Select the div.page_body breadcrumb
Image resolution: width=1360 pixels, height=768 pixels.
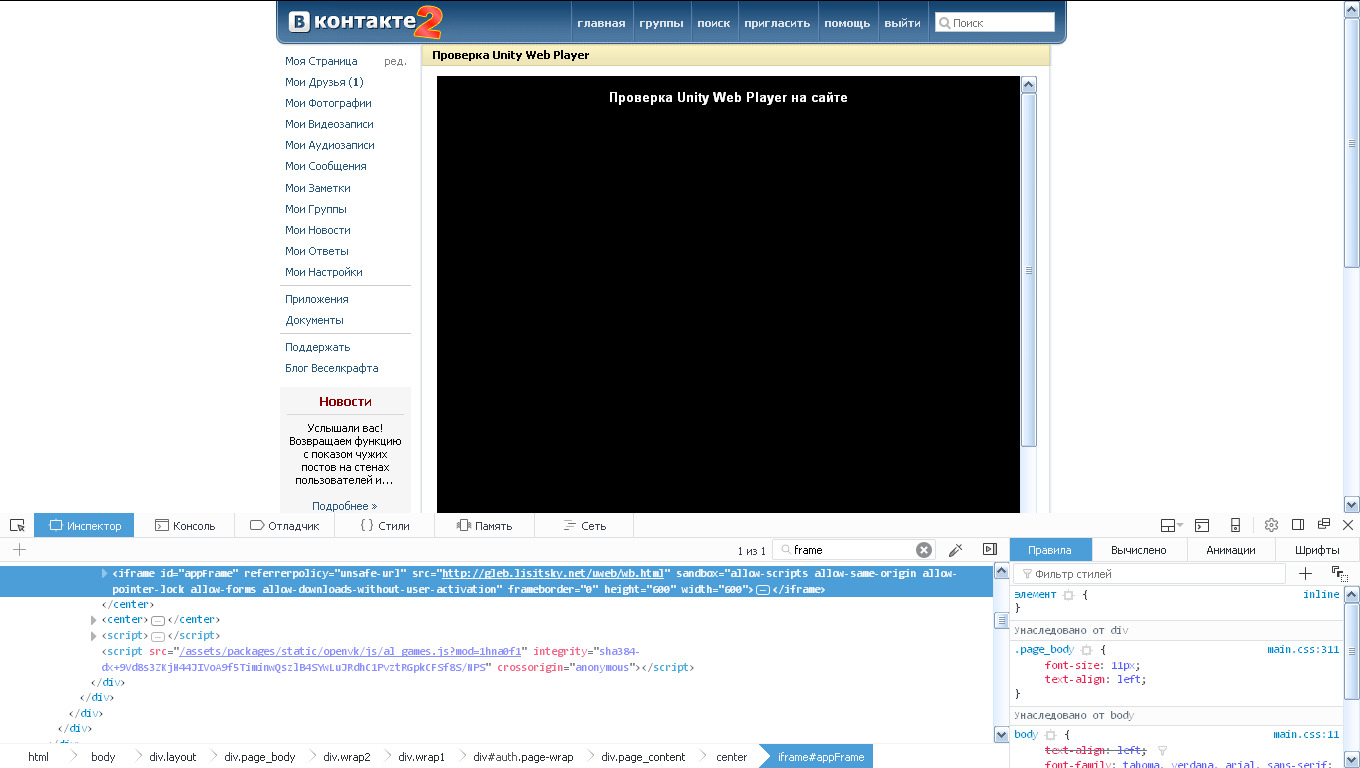(260, 757)
